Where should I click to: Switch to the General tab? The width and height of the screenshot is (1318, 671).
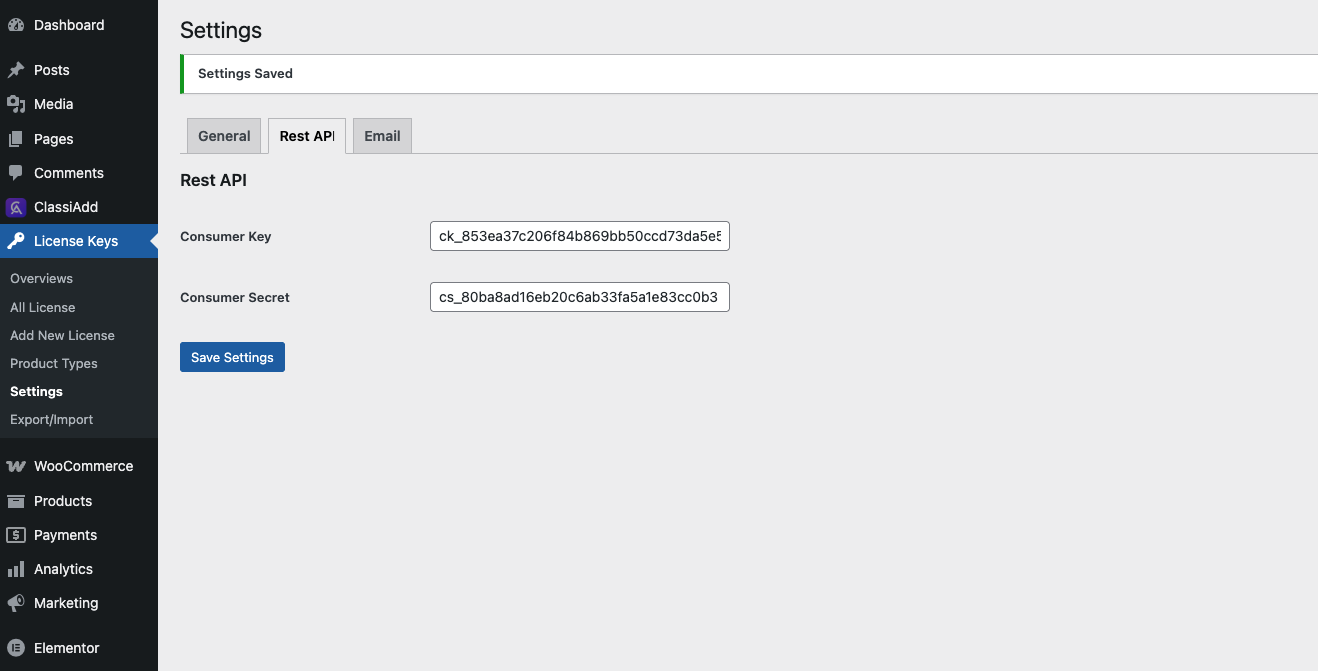223,135
